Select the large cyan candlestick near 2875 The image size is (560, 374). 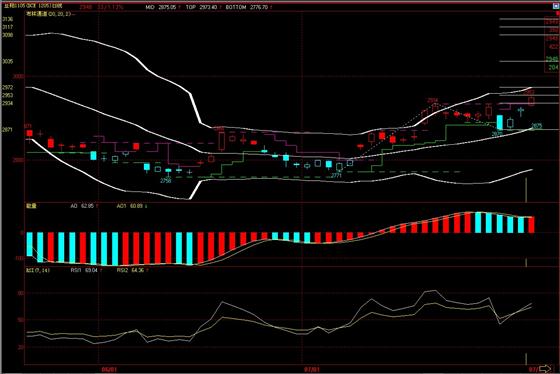click(500, 122)
